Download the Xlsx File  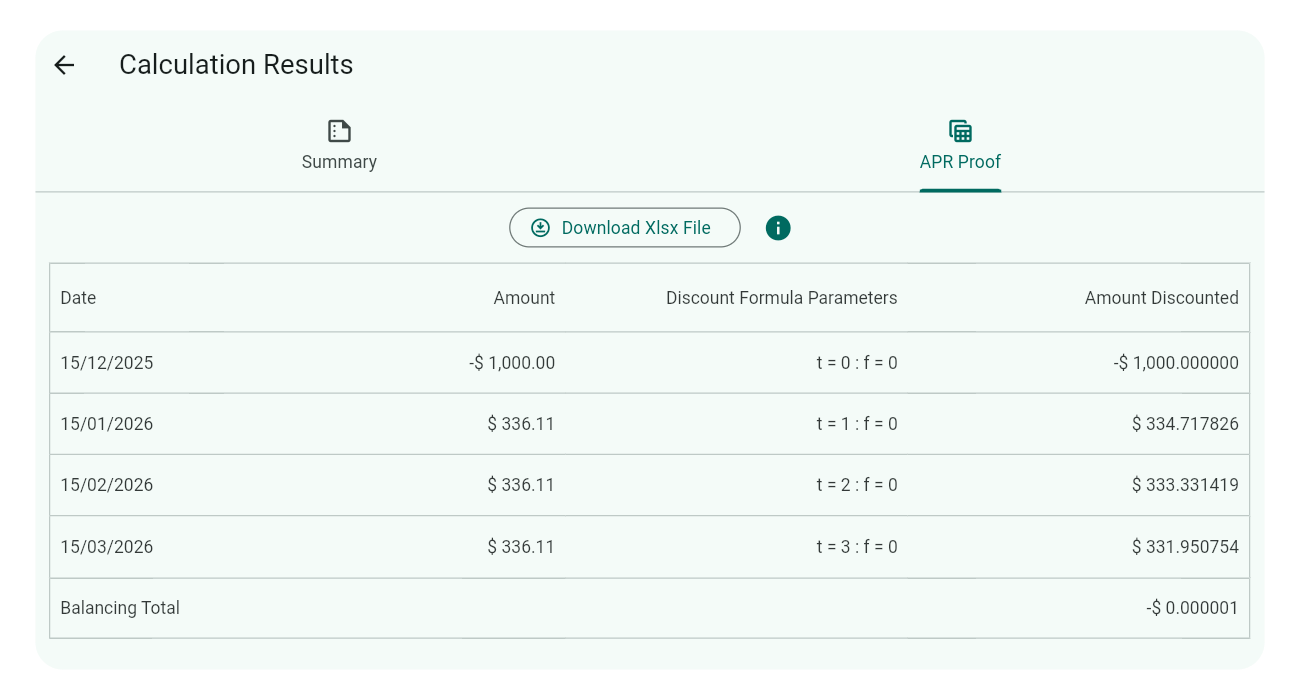coord(635,228)
